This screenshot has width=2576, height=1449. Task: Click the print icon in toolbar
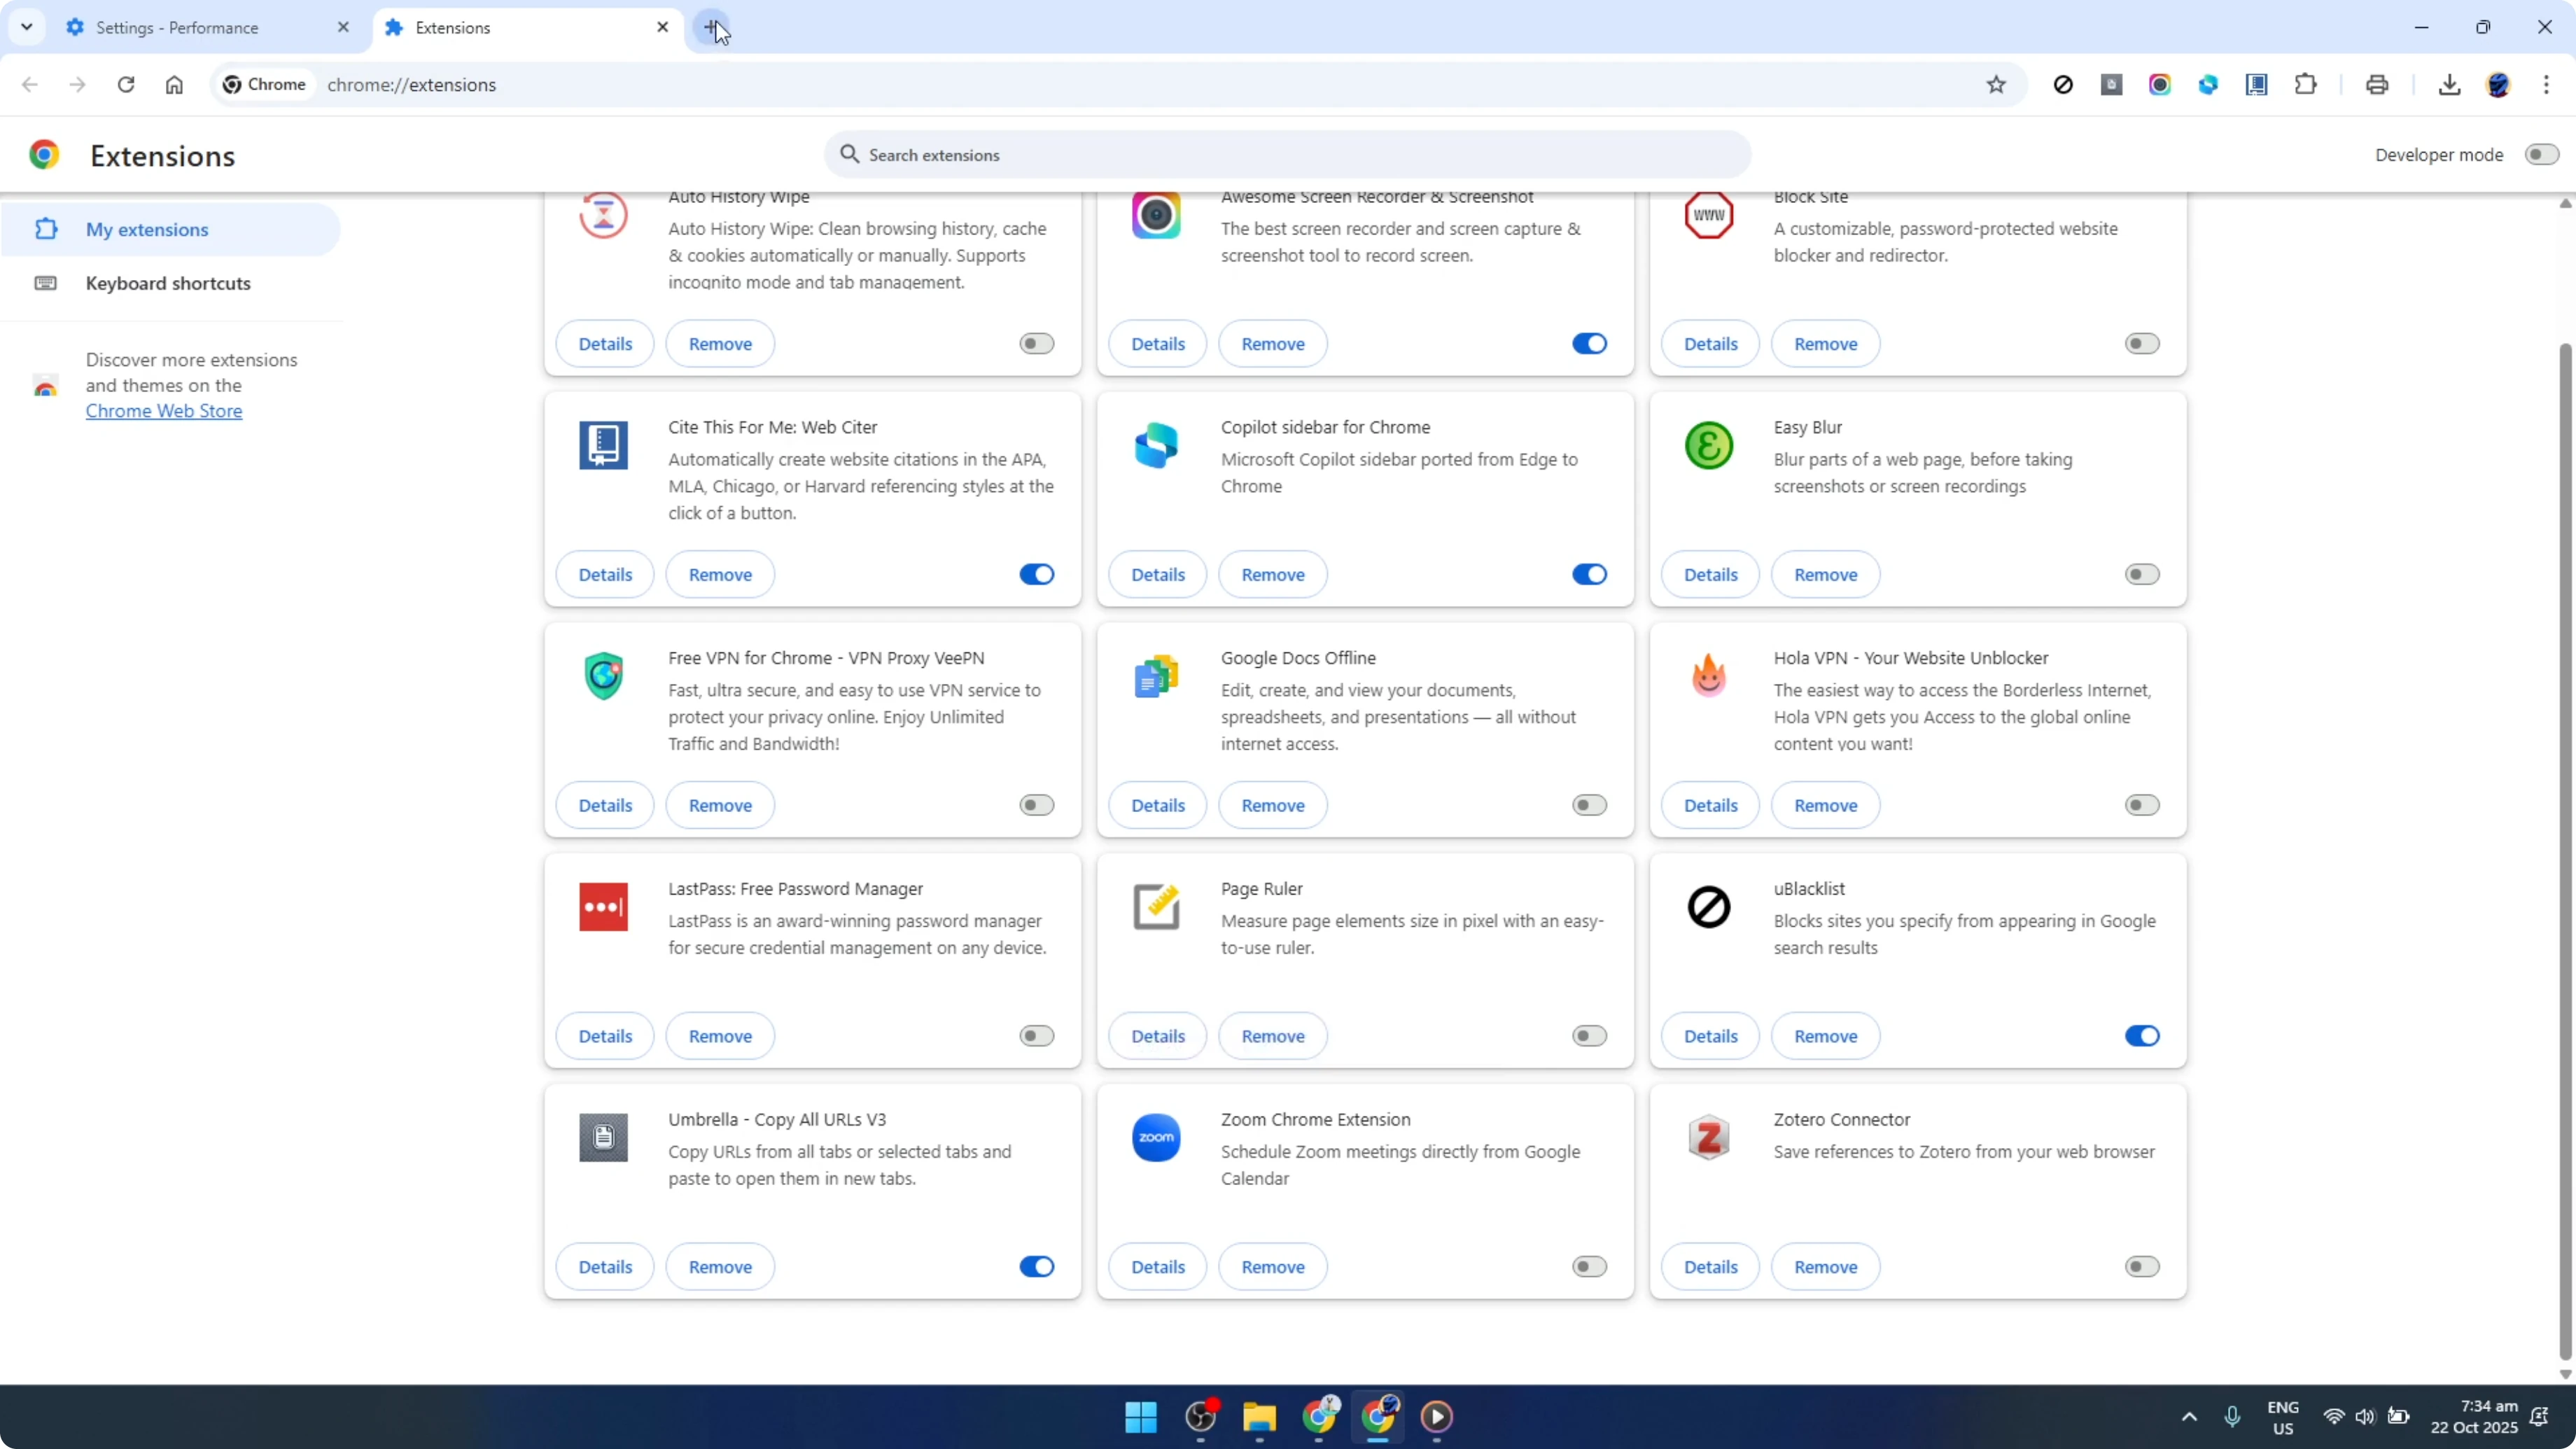pyautogui.click(x=2377, y=85)
